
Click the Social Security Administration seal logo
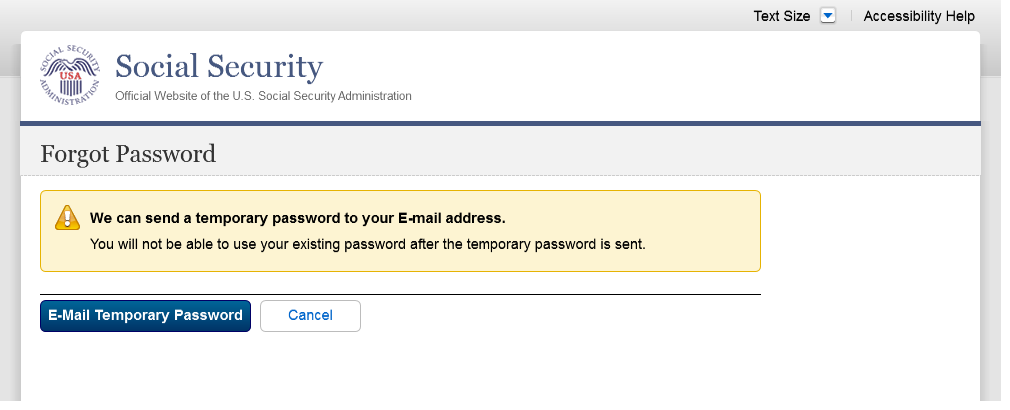point(70,75)
